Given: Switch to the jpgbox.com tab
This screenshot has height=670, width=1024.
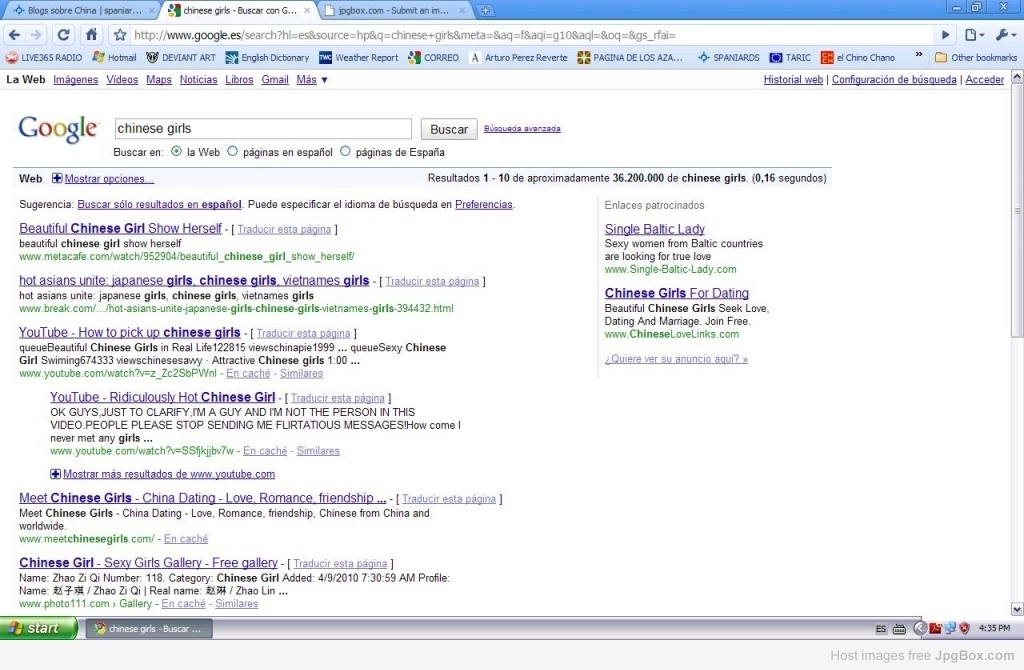Looking at the screenshot, I should click(x=395, y=11).
